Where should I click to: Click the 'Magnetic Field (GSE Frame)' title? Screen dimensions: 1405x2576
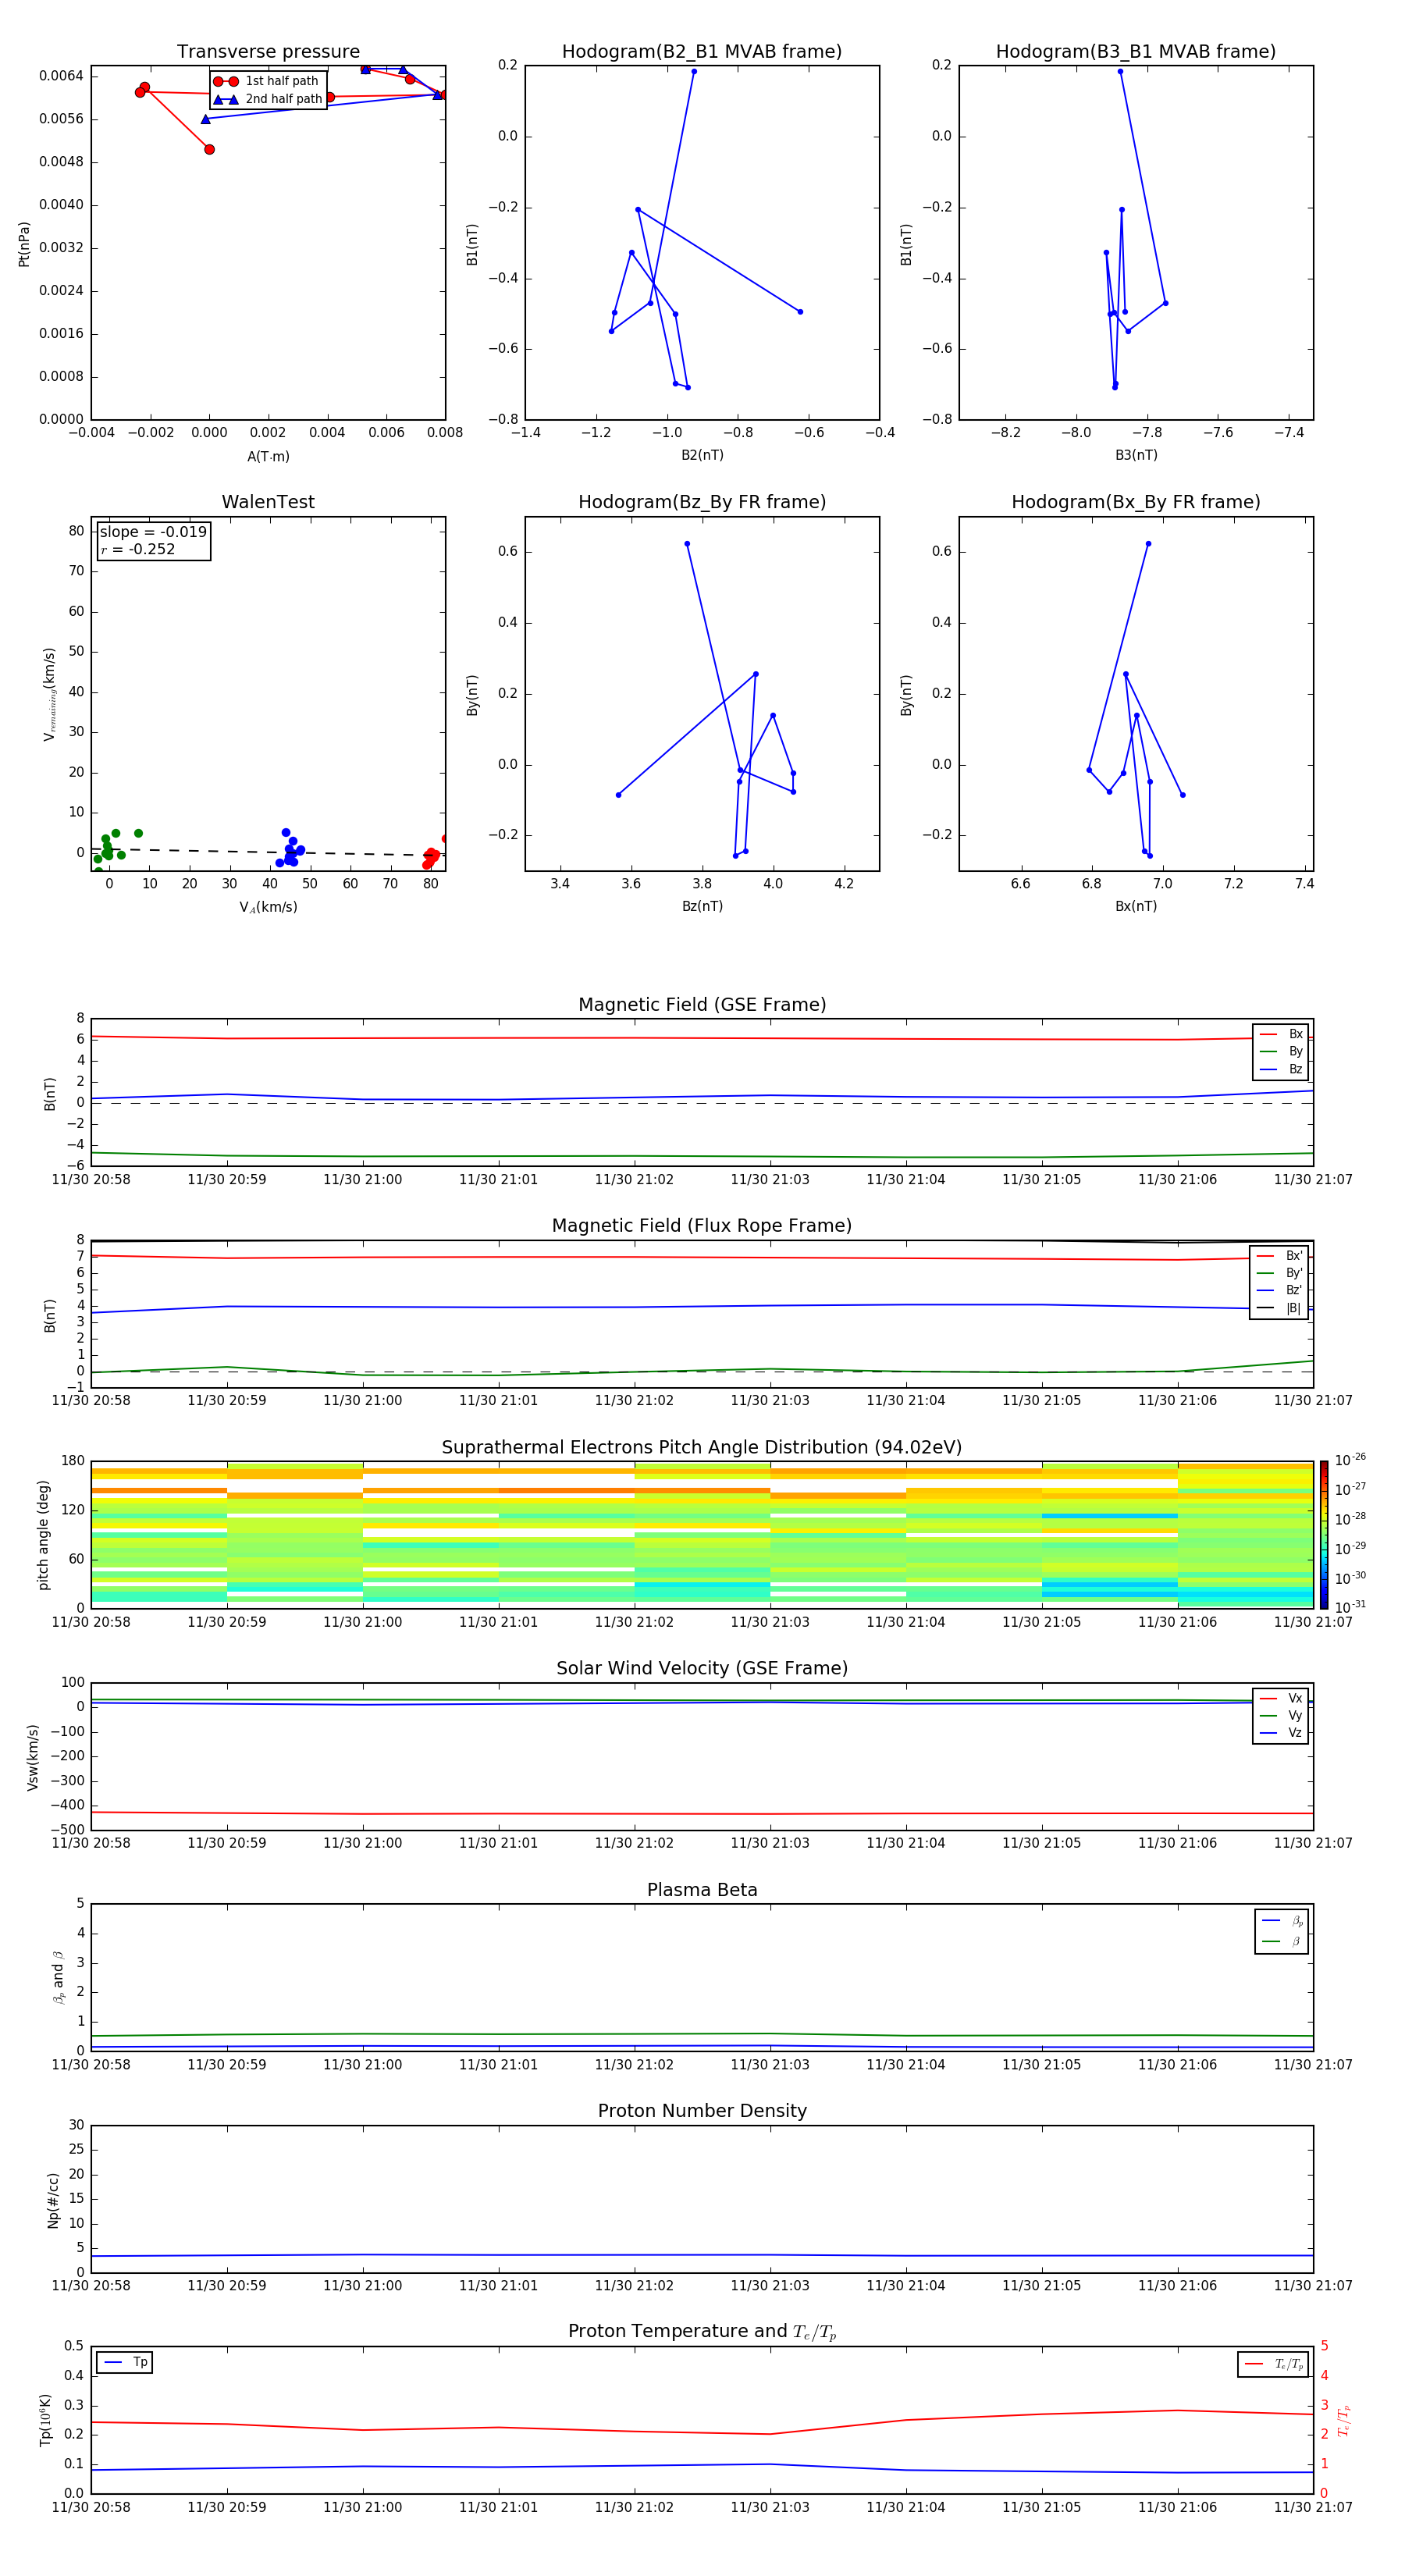click(702, 1004)
